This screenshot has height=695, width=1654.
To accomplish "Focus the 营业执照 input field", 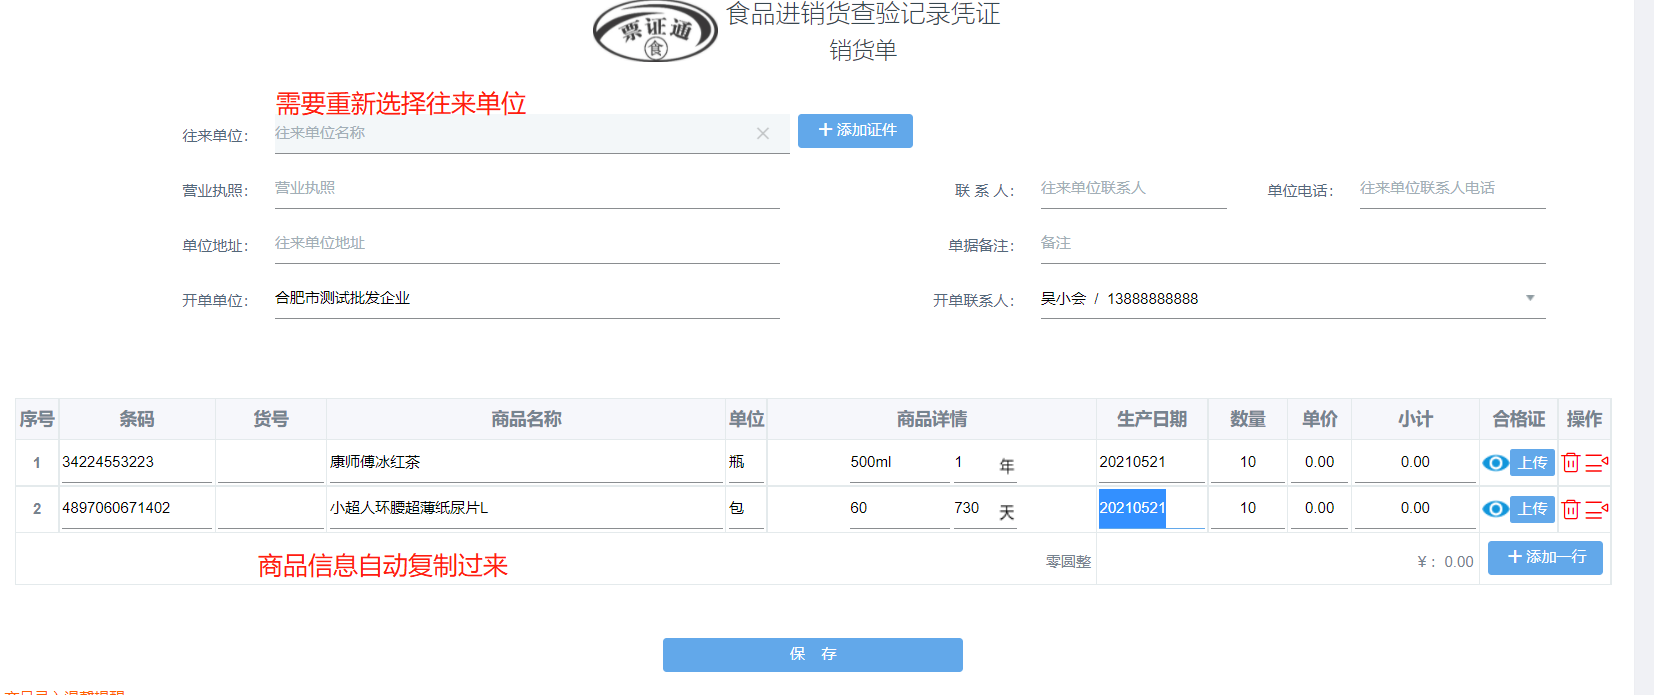I will tap(527, 188).
